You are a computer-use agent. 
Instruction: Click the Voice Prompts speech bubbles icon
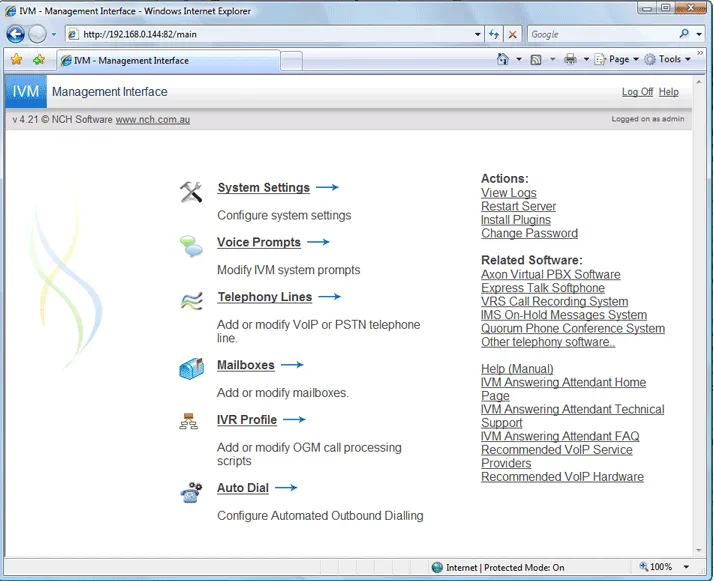coord(191,246)
